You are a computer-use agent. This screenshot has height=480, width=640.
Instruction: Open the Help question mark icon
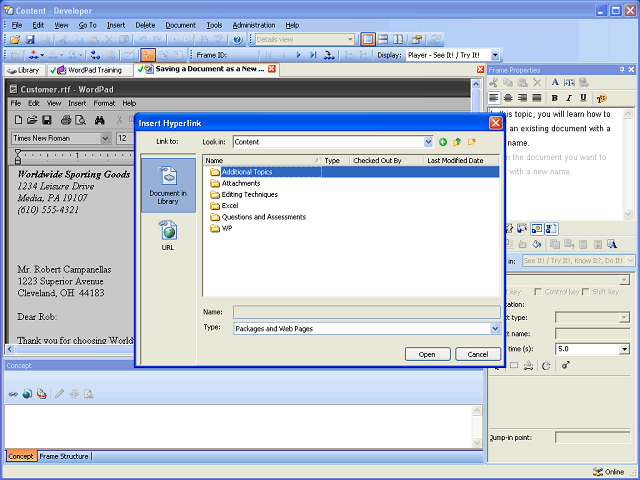238,40
